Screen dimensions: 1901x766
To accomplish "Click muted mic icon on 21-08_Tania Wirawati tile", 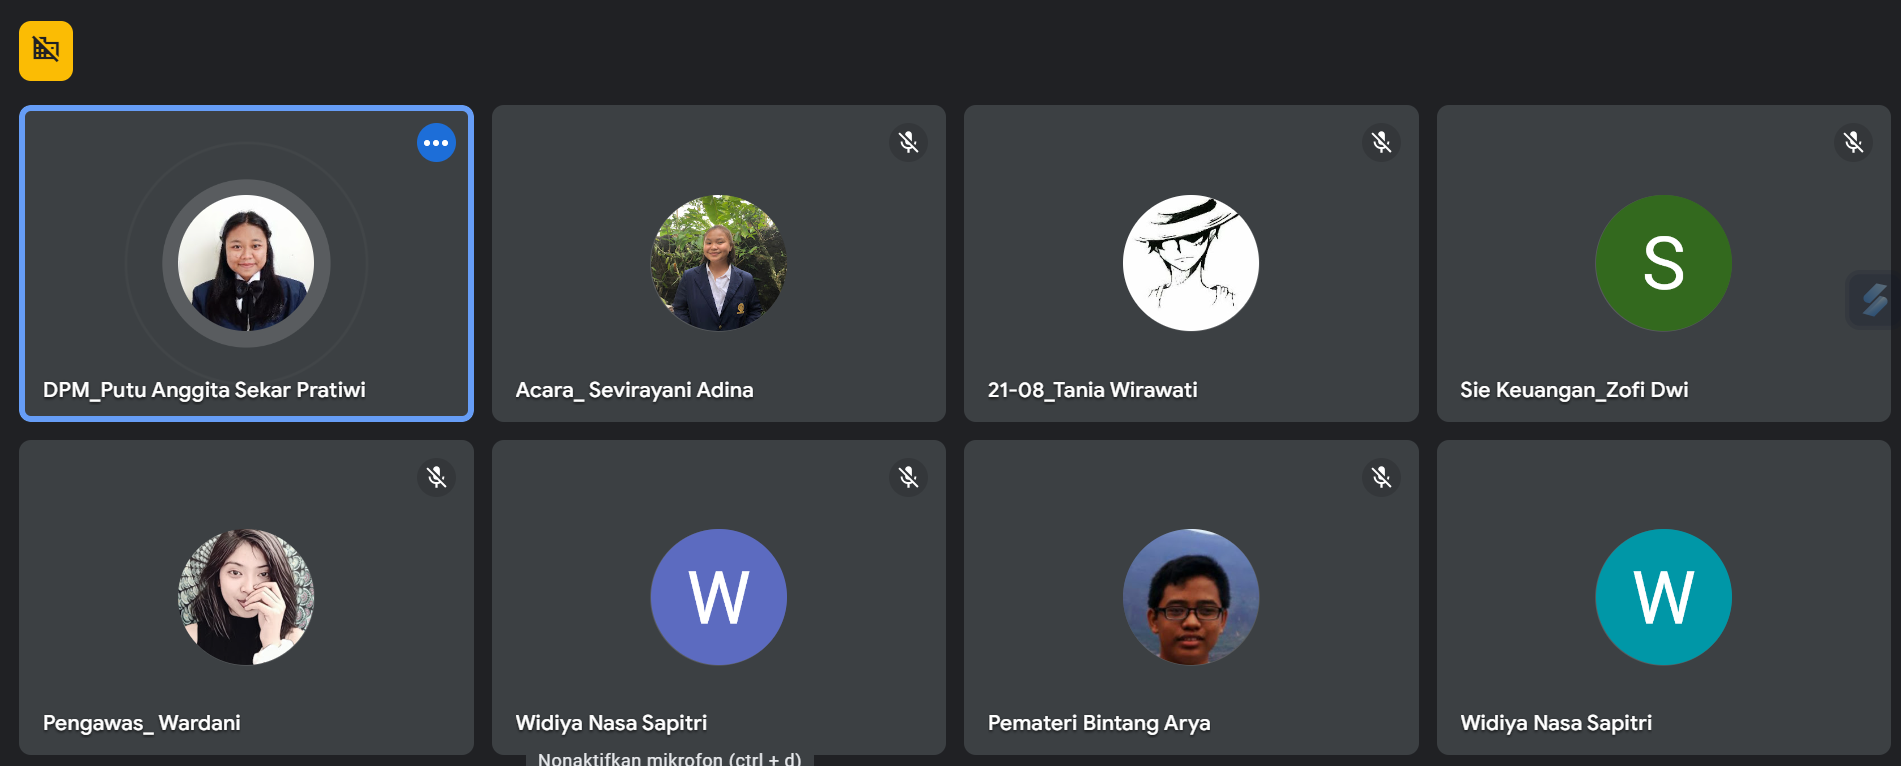I will pos(1381,143).
